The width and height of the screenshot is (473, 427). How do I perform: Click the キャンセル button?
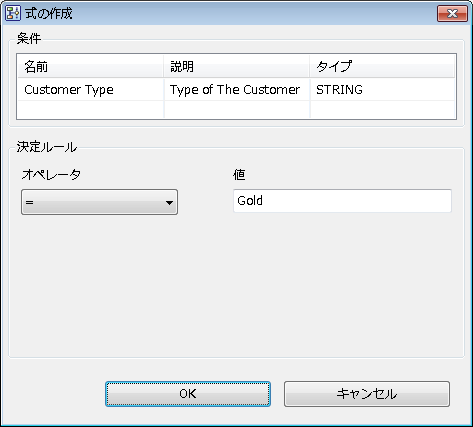[x=367, y=394]
